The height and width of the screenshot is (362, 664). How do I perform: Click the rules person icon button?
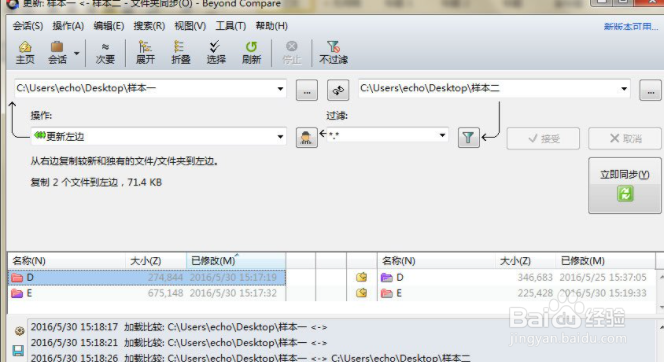click(307, 138)
